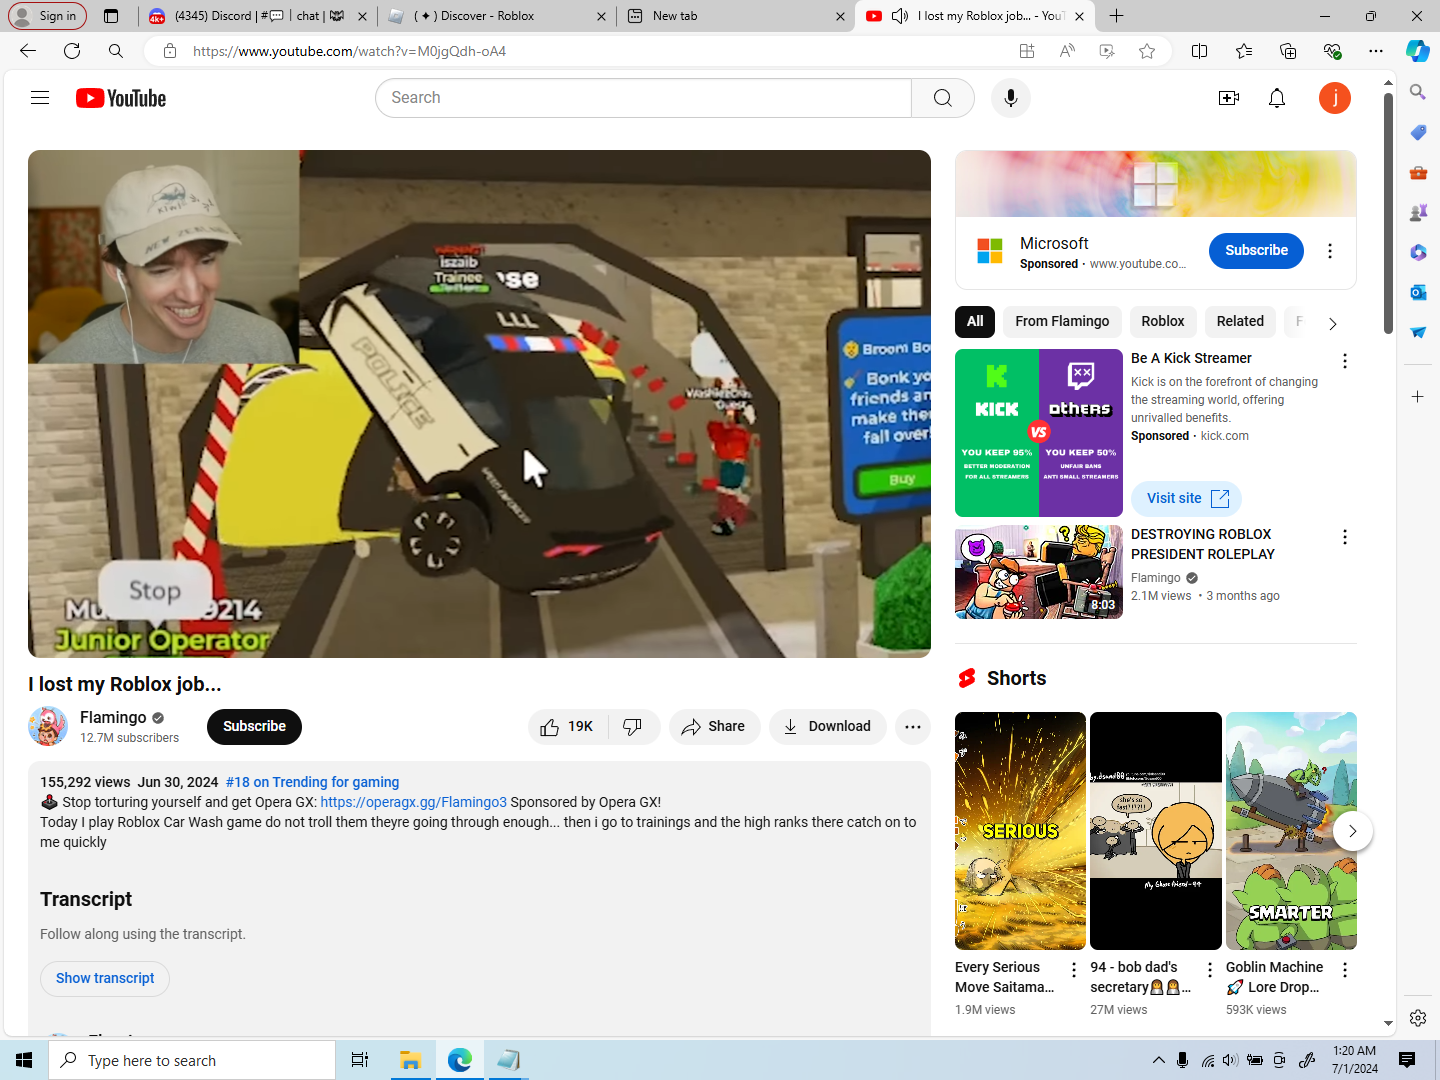Subscribe to the Microsoft sponsored channel
Viewport: 1440px width, 1080px height.
tap(1256, 251)
